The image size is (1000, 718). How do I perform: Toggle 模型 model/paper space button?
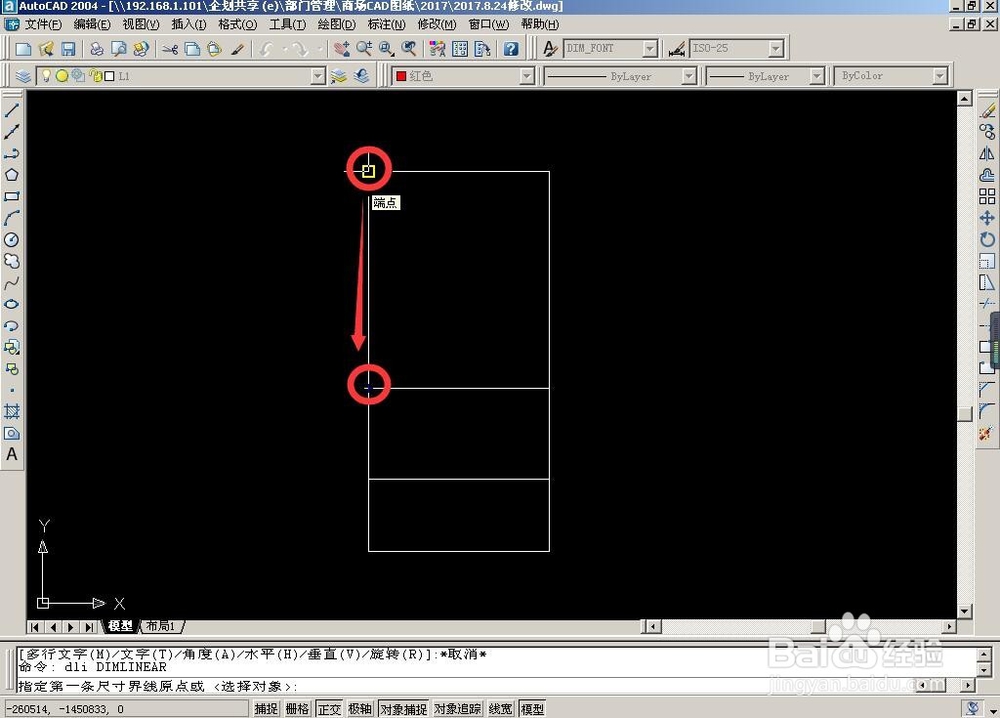533,708
